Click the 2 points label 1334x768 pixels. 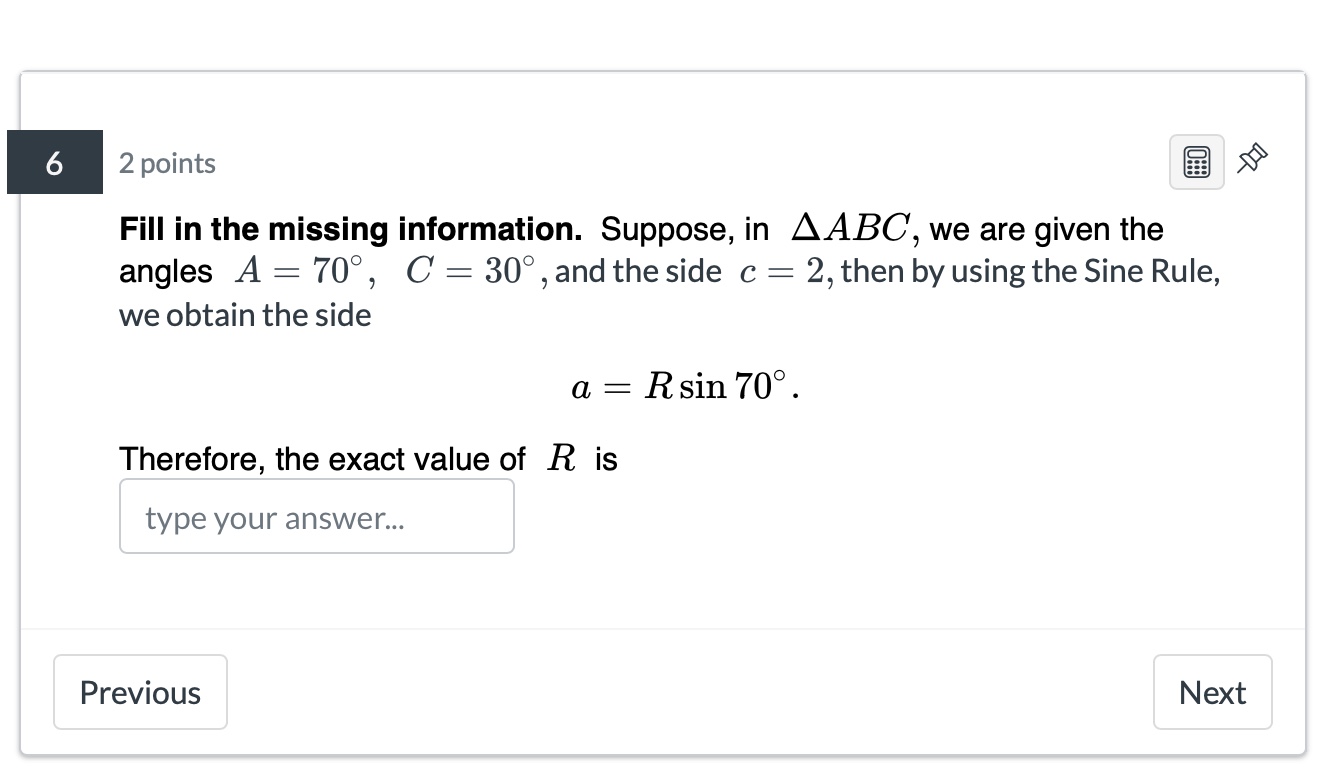click(x=167, y=163)
